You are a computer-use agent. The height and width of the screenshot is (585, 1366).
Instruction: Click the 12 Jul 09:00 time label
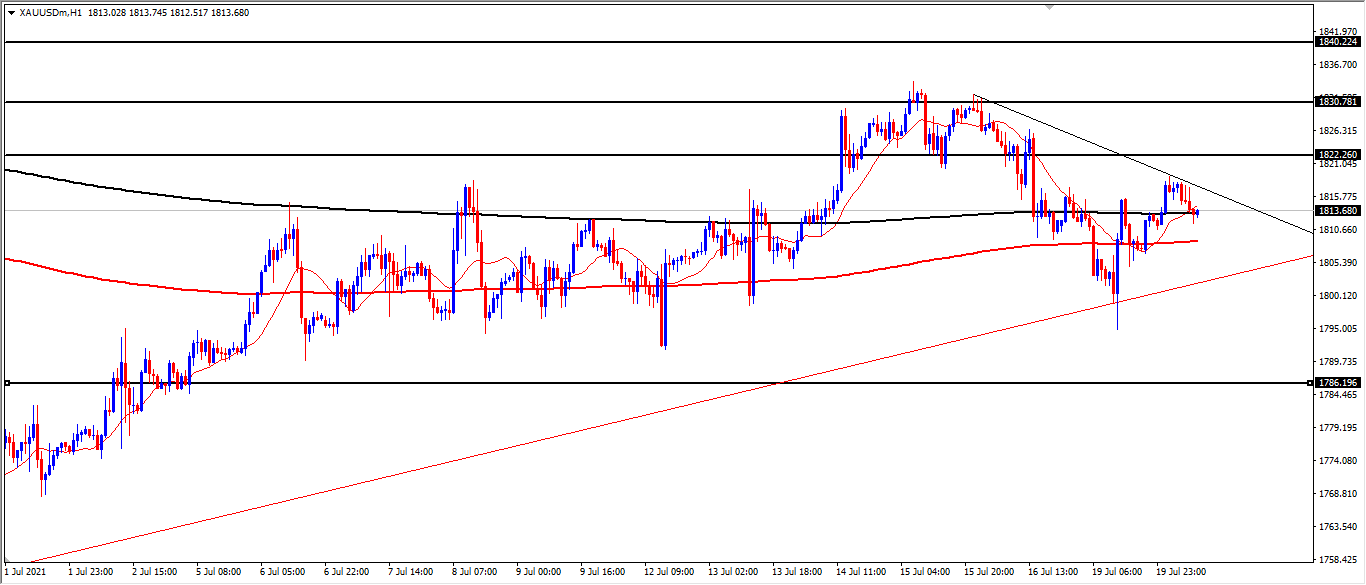pyautogui.click(x=669, y=573)
